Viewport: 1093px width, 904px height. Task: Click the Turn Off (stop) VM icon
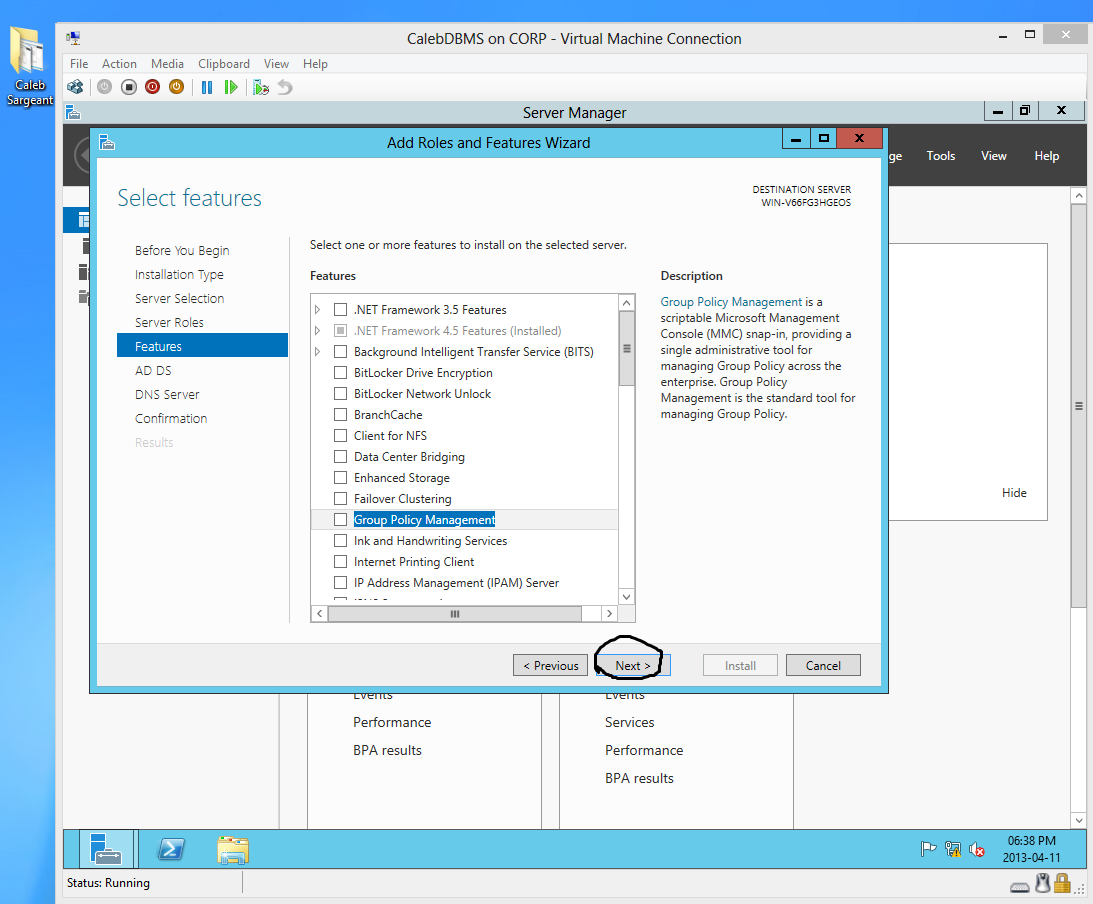(128, 87)
